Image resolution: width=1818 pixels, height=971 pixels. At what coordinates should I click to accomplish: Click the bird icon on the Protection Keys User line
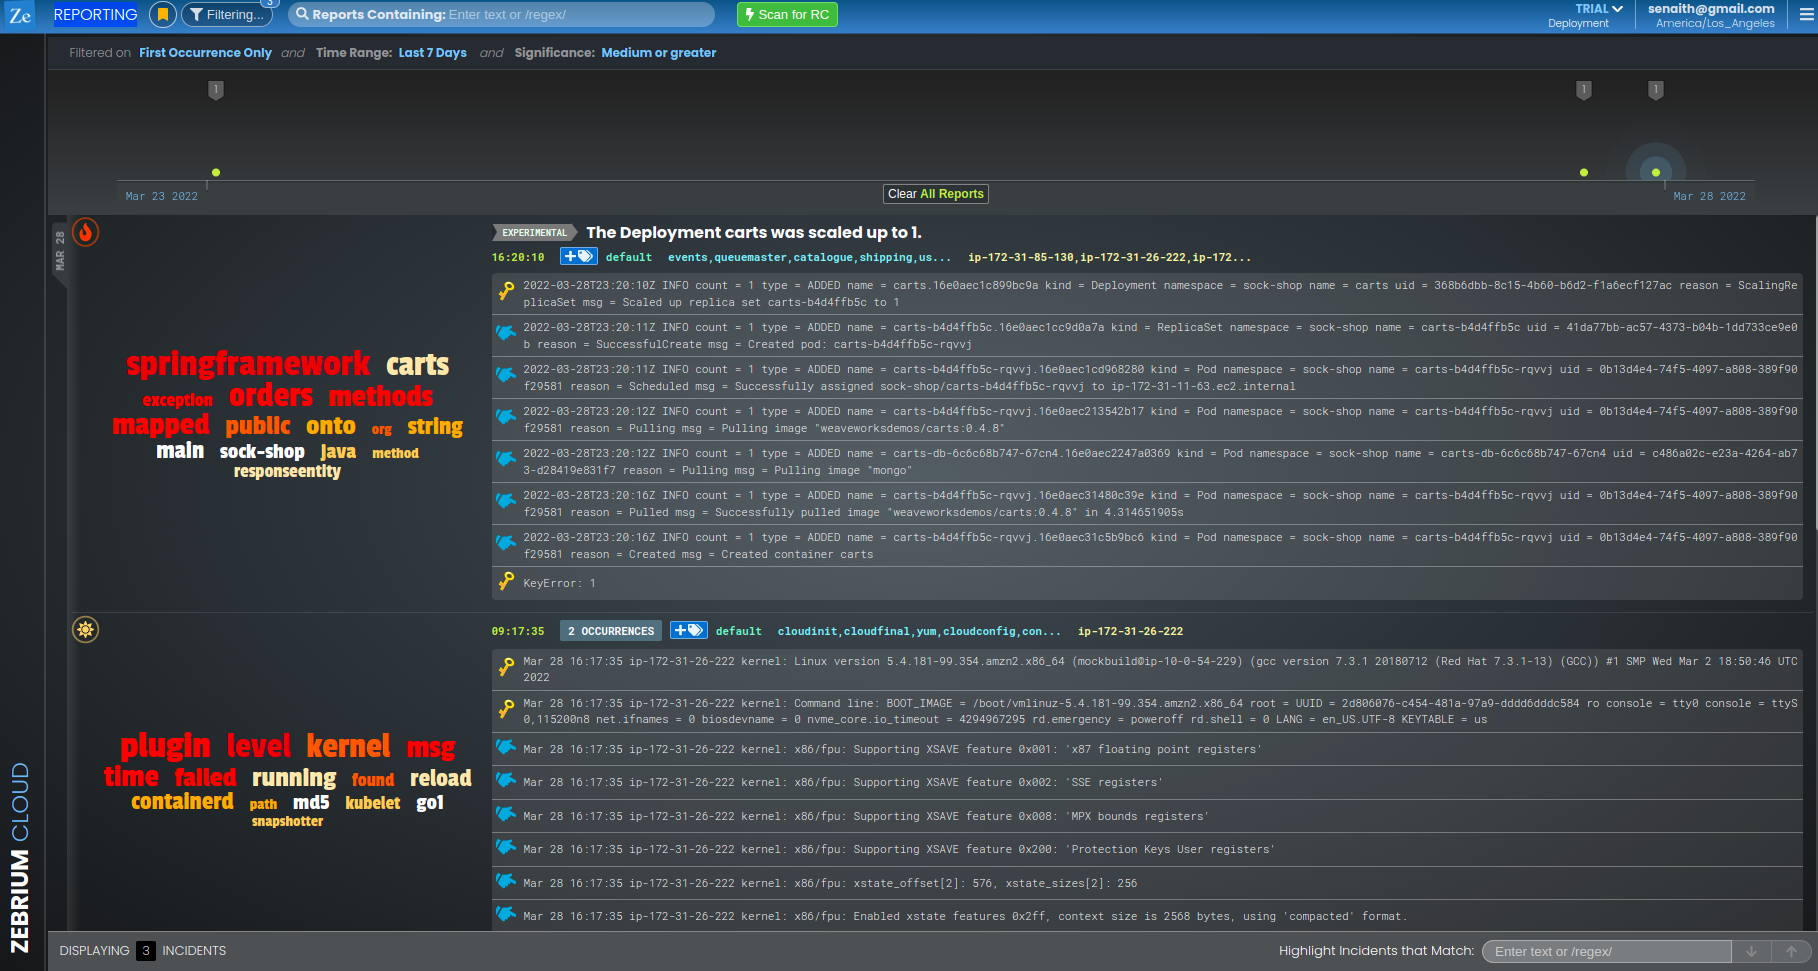(x=506, y=847)
